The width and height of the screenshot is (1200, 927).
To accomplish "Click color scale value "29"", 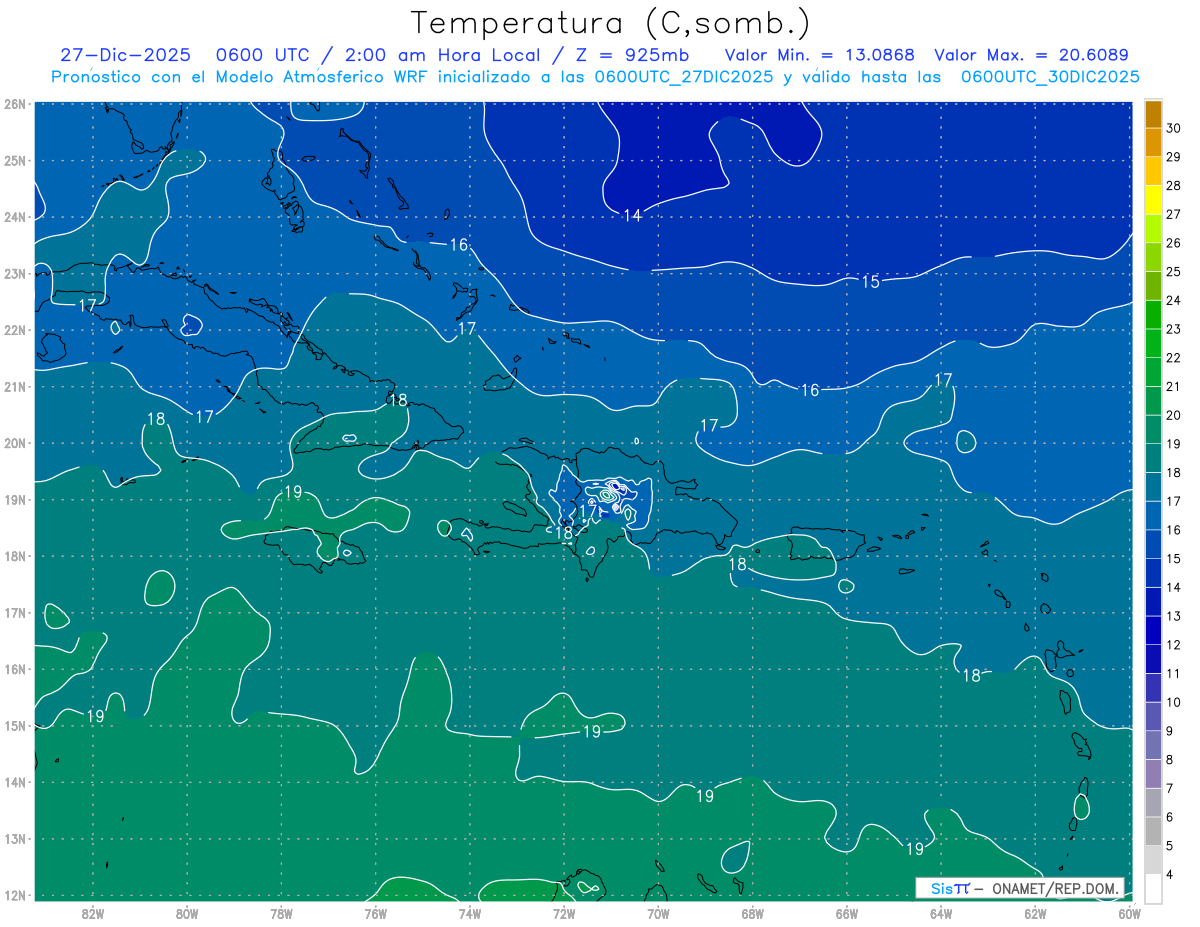I will click(1173, 156).
